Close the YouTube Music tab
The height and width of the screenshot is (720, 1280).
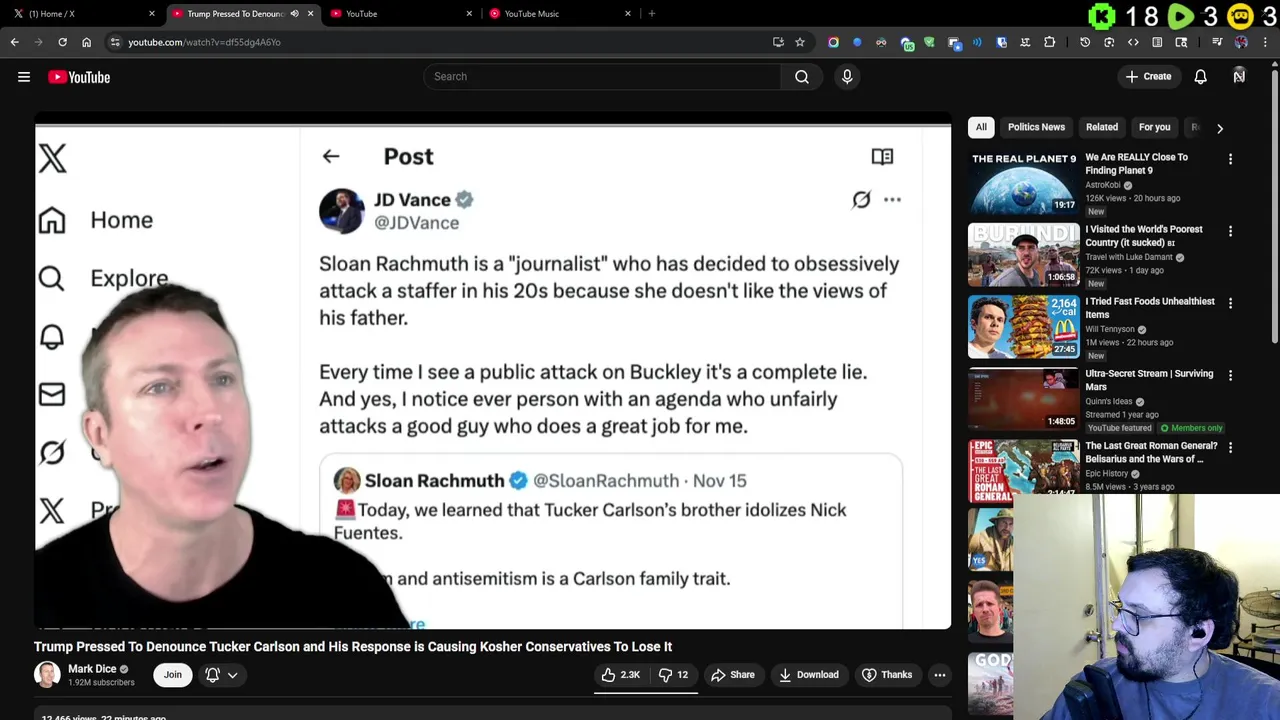(x=628, y=14)
